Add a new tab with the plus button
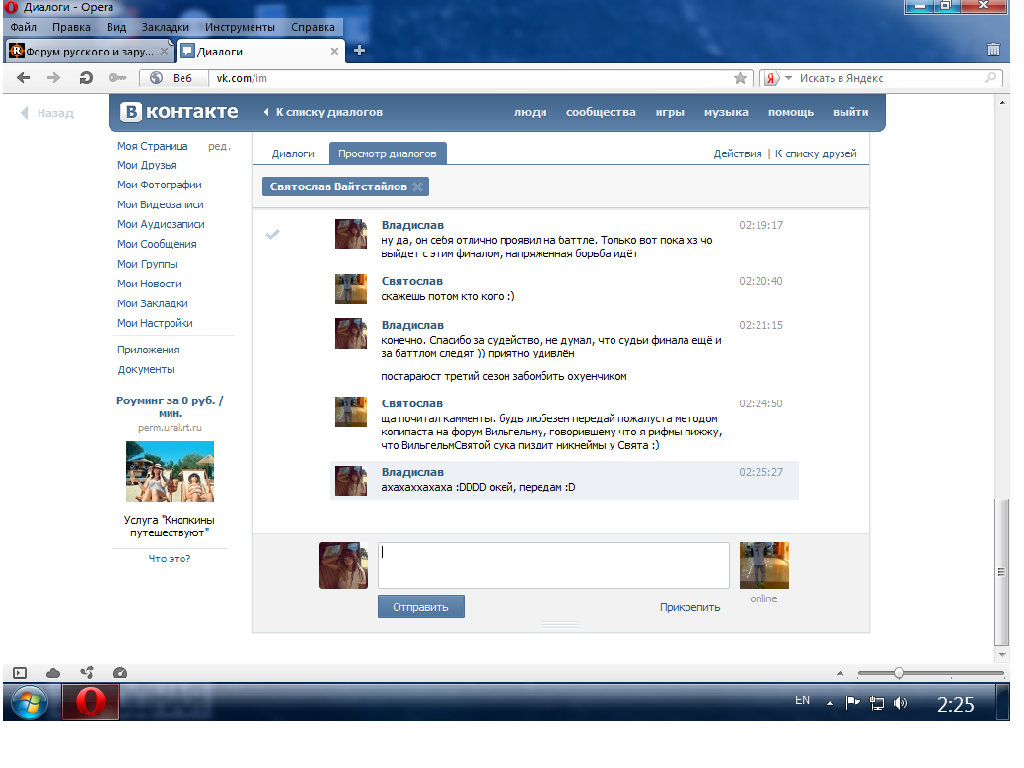Screen dimensions: 1024x768 tap(359, 50)
